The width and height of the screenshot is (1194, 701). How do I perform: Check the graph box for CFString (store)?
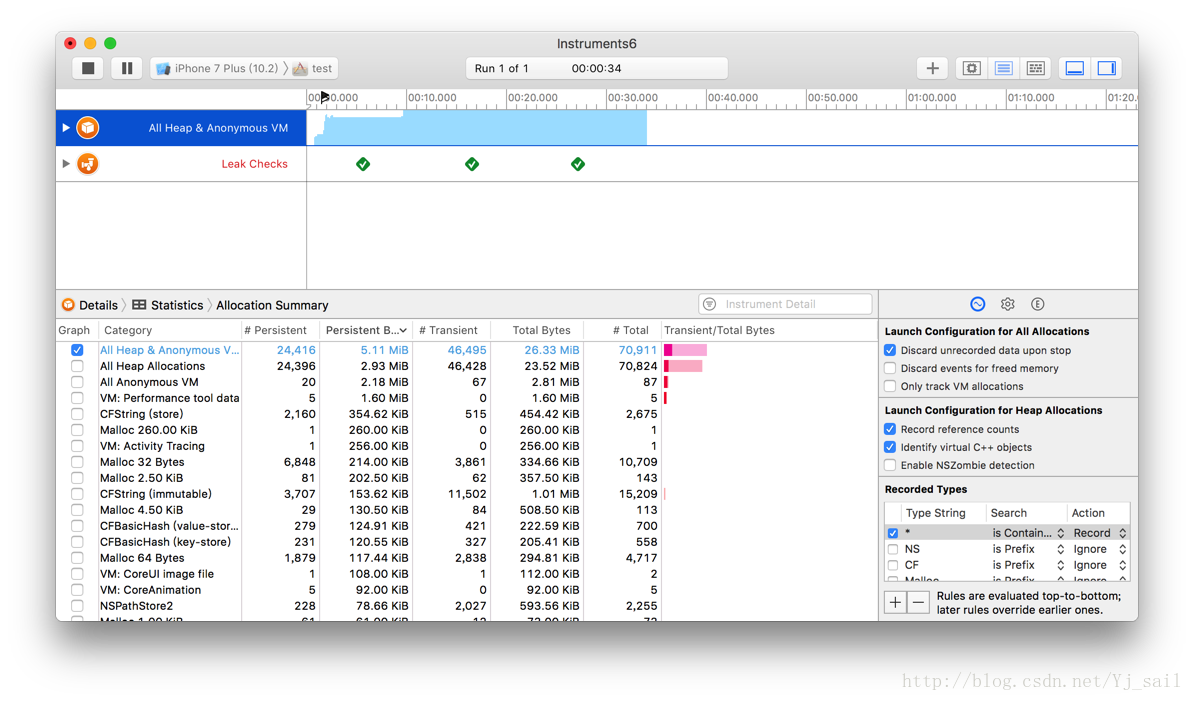(x=77, y=414)
